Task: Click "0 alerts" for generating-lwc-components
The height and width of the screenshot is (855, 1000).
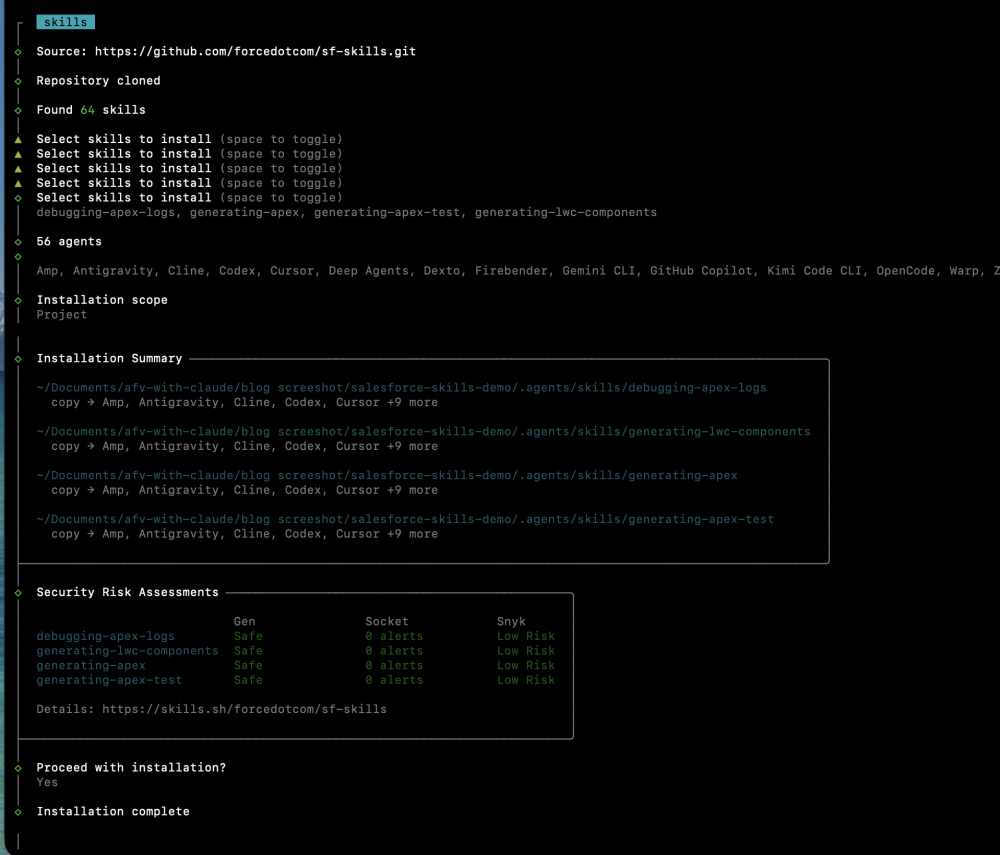Action: click(394, 651)
